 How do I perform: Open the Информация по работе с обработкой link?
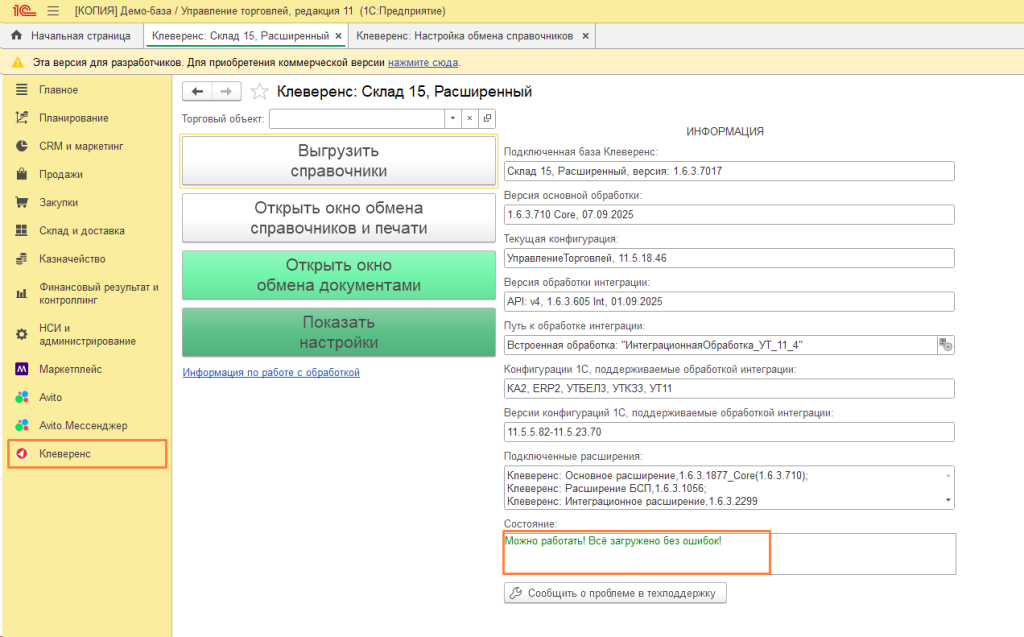[270, 373]
